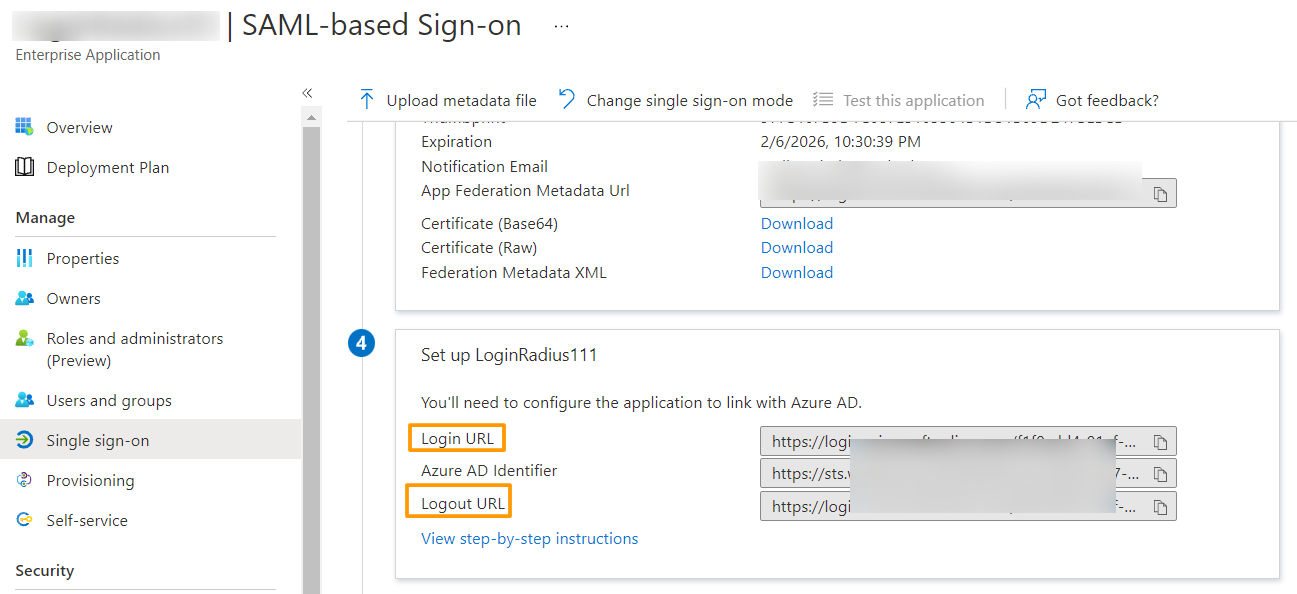The image size is (1297, 594).
Task: Click the Properties sidebar icon
Action: 24,258
